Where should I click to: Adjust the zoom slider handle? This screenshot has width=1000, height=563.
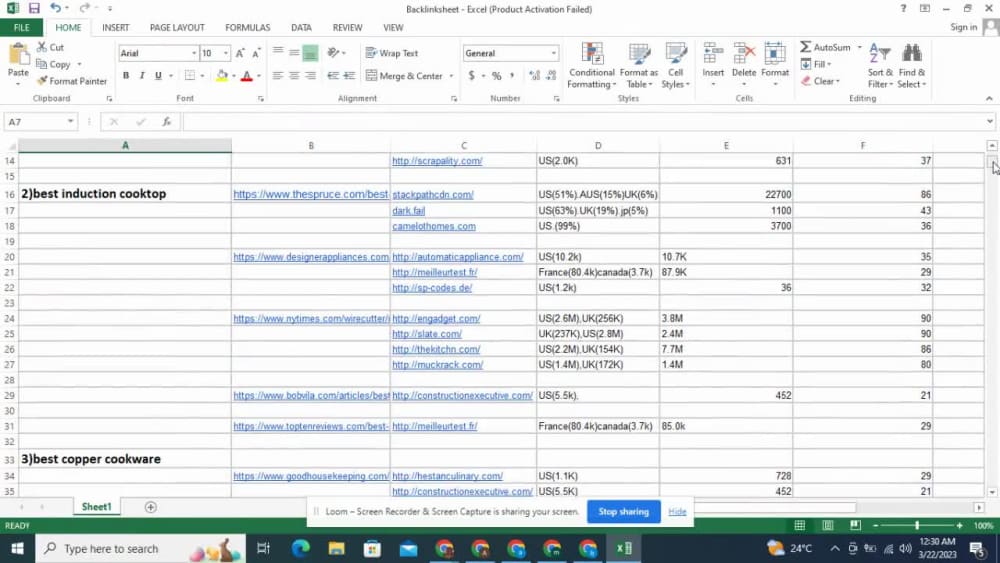click(917, 525)
